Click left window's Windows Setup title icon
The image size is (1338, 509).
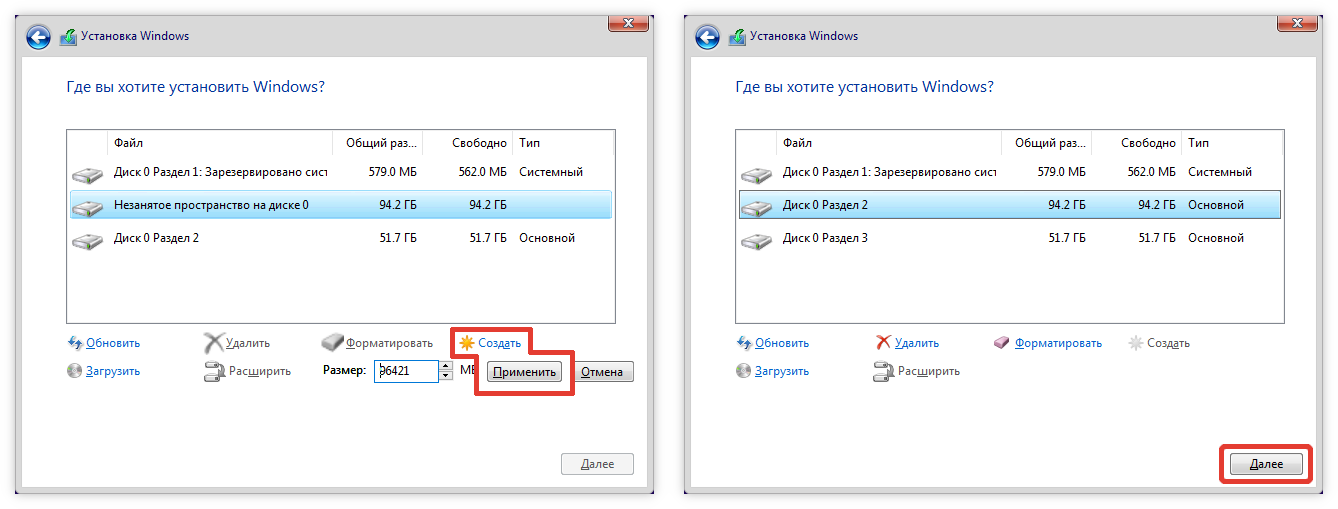coord(68,37)
